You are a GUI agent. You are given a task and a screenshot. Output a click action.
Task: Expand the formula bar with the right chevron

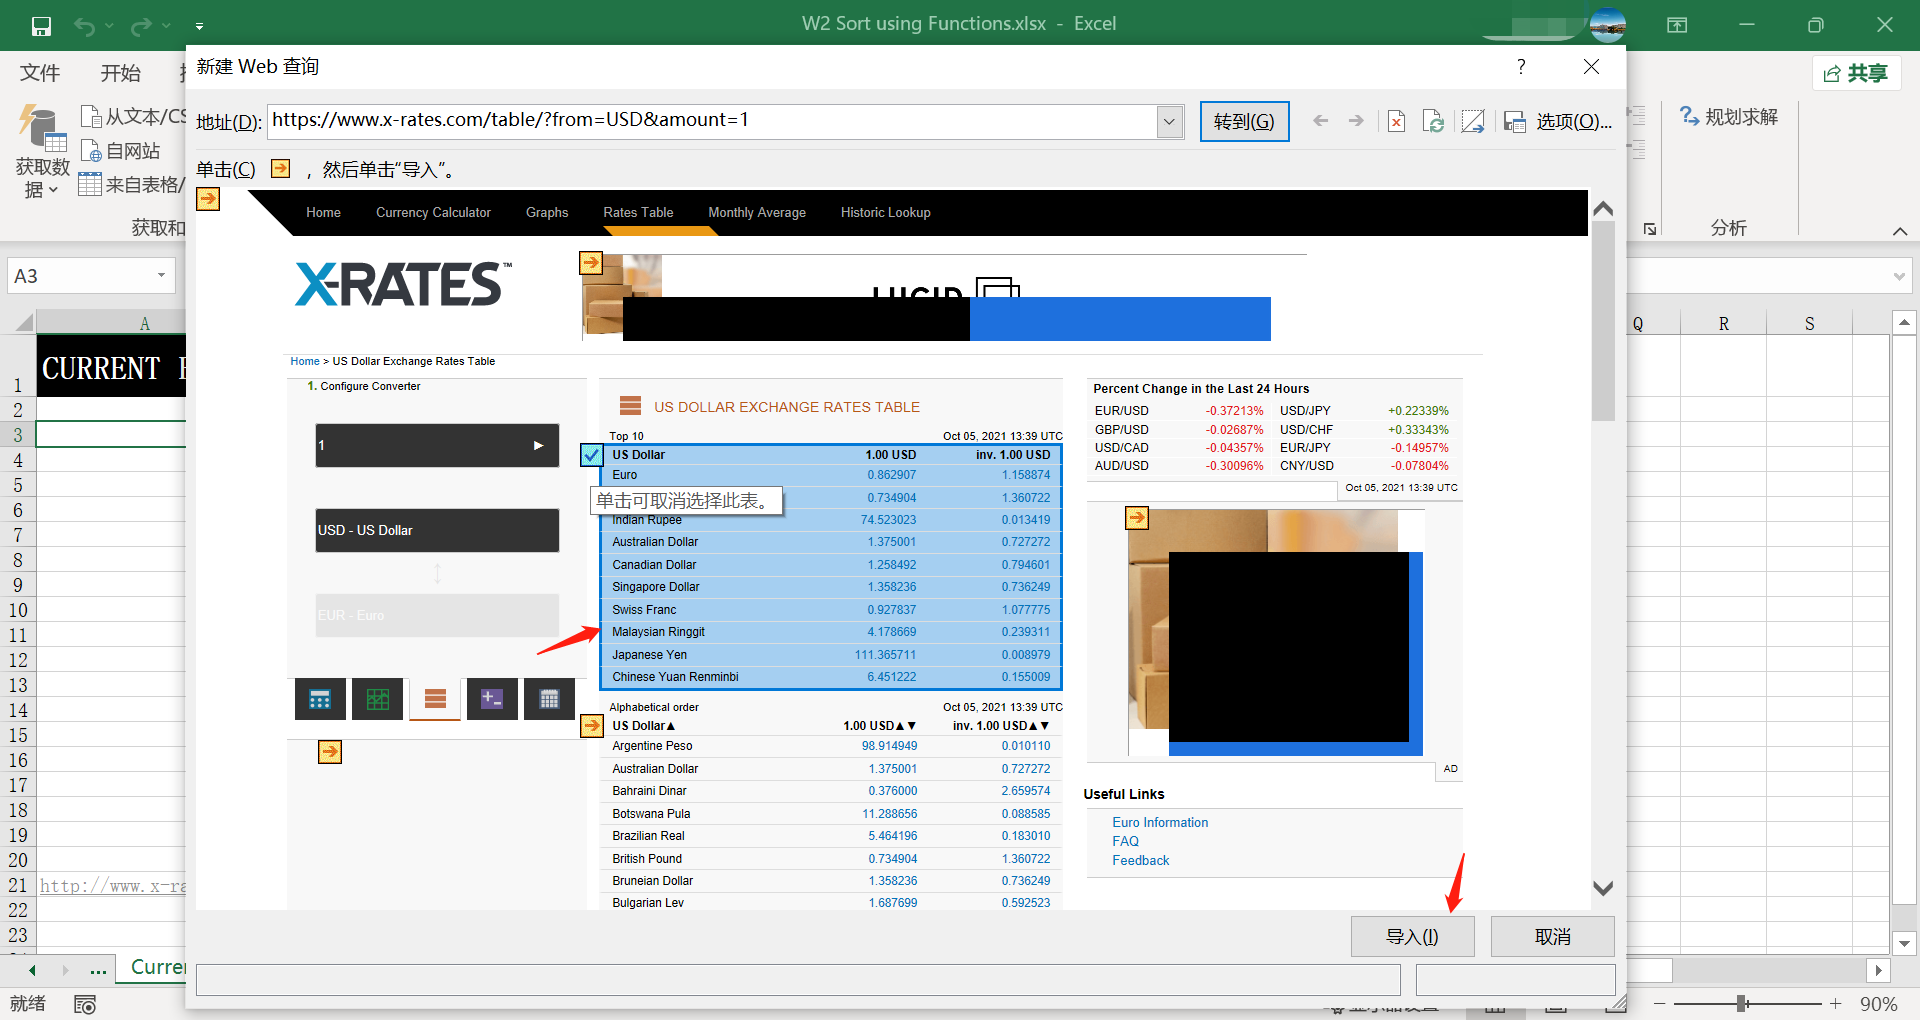click(1899, 277)
